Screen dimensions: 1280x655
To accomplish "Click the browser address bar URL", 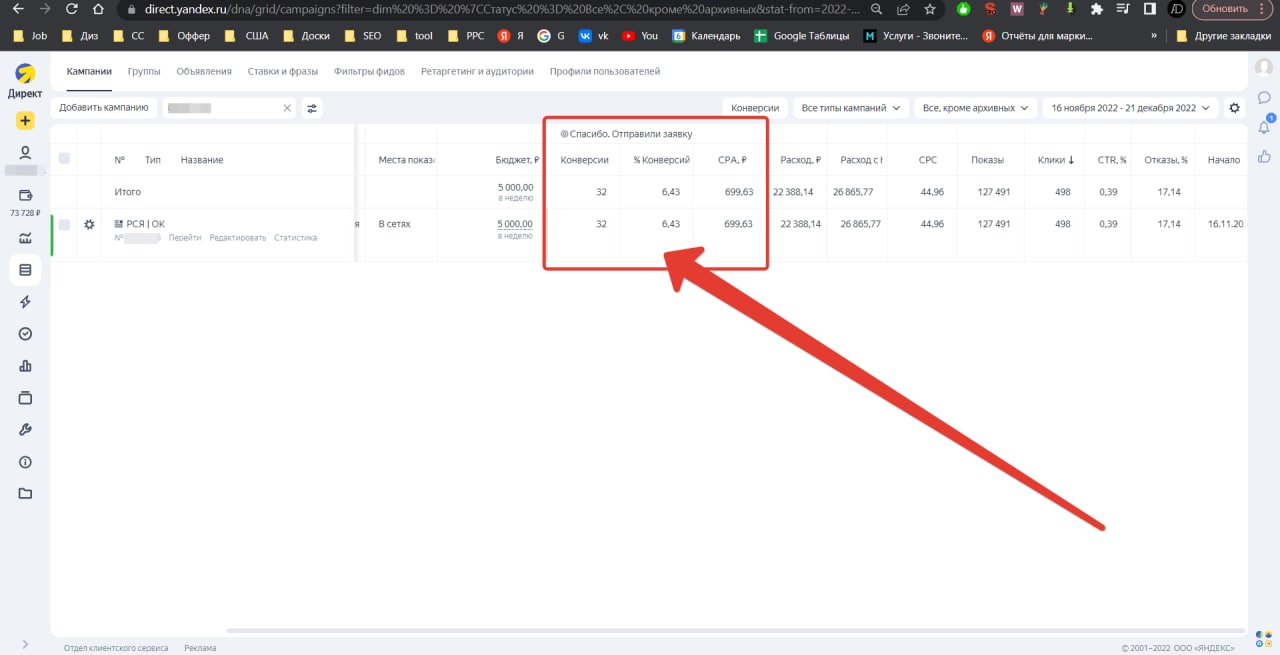I will click(500, 9).
